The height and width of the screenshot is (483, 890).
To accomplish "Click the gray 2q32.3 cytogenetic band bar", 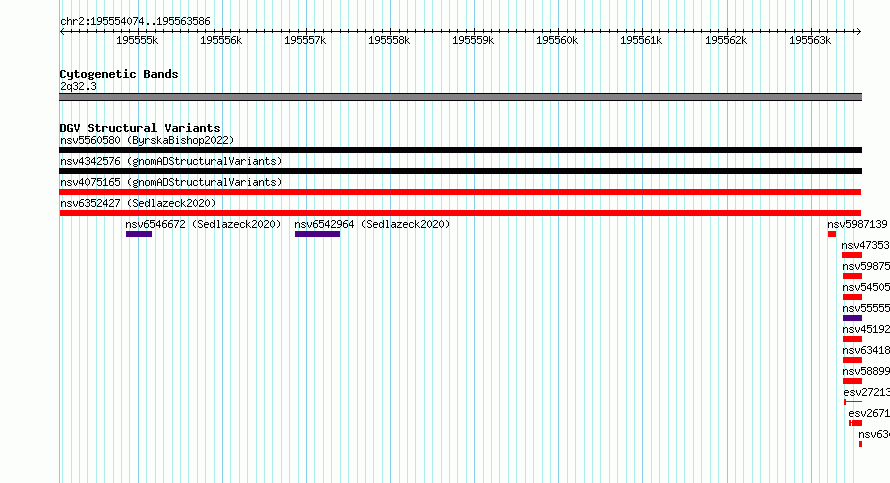I will point(460,97).
